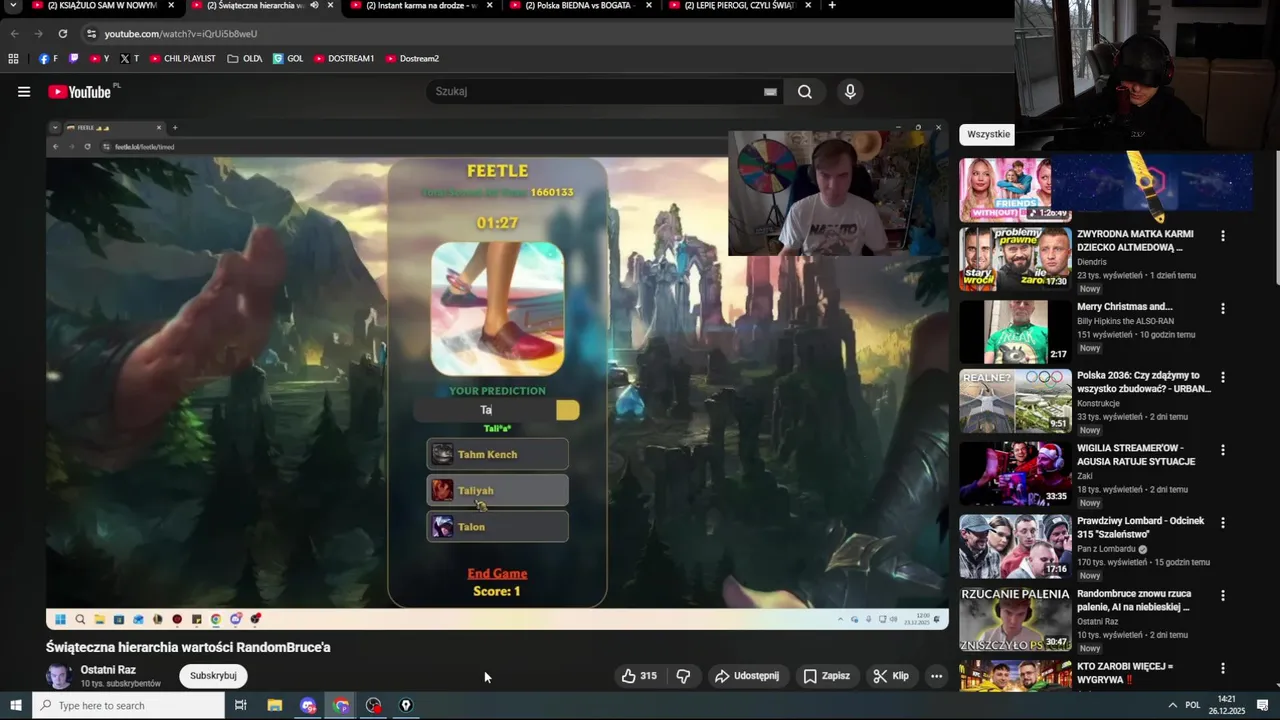Dislike the video with thumbs-down
Image resolution: width=1280 pixels, height=720 pixels.
click(x=684, y=676)
